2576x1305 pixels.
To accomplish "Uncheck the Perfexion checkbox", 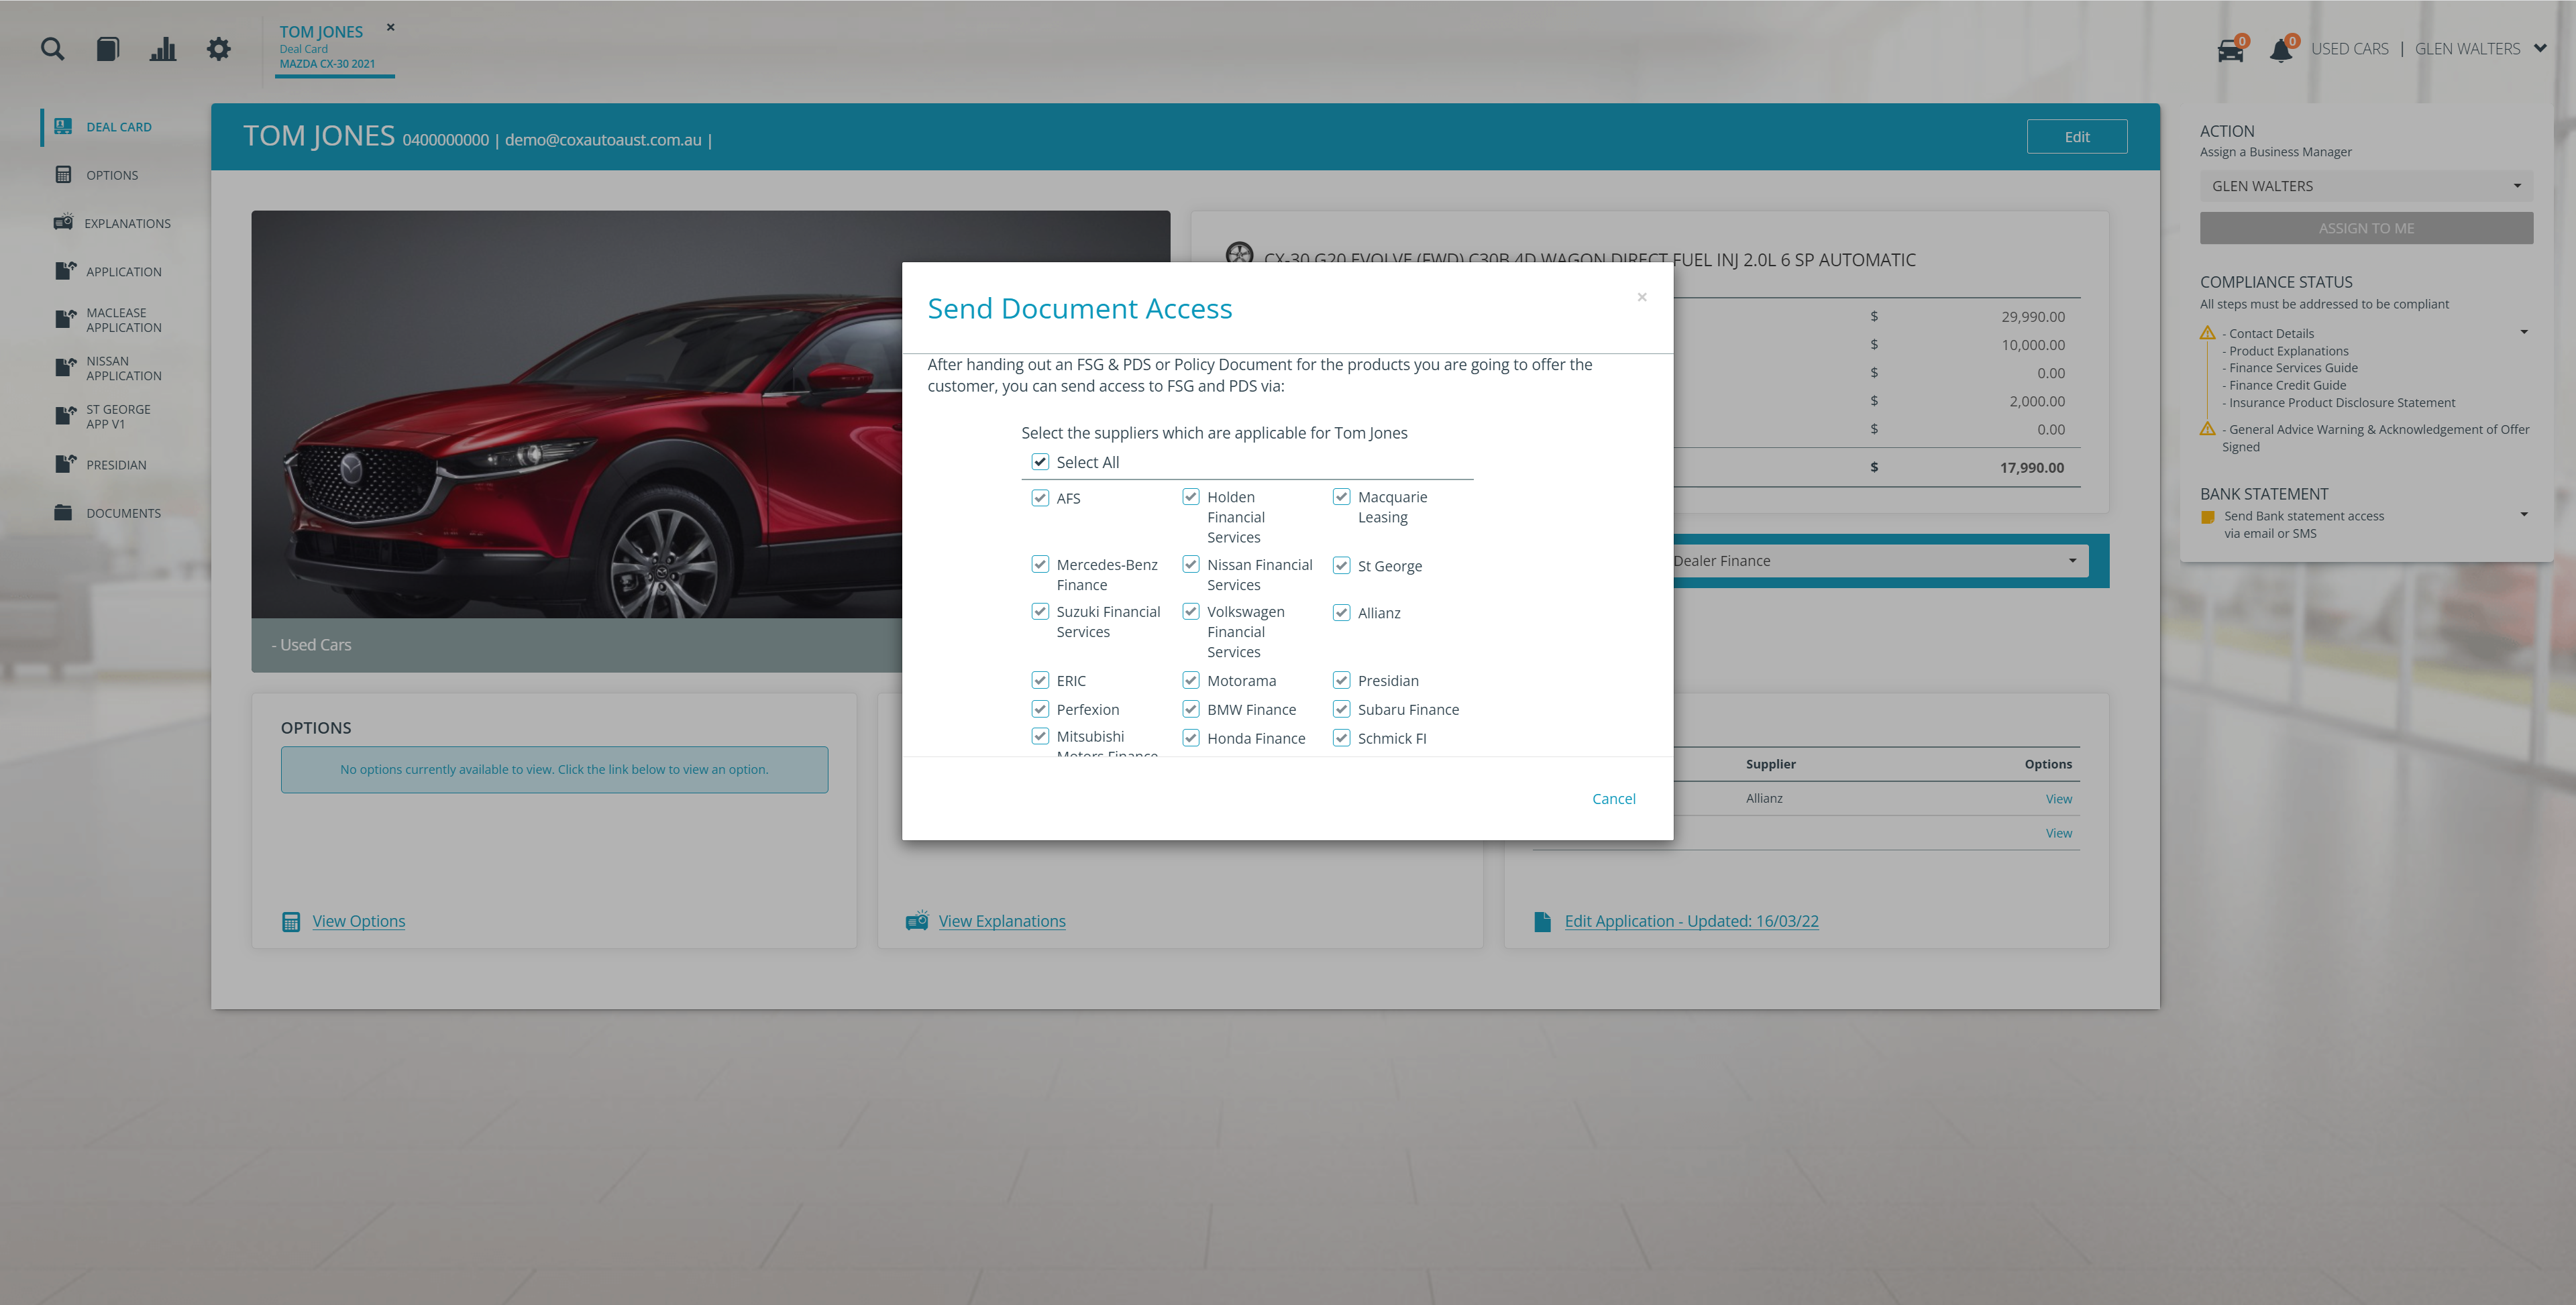I will [x=1040, y=710].
